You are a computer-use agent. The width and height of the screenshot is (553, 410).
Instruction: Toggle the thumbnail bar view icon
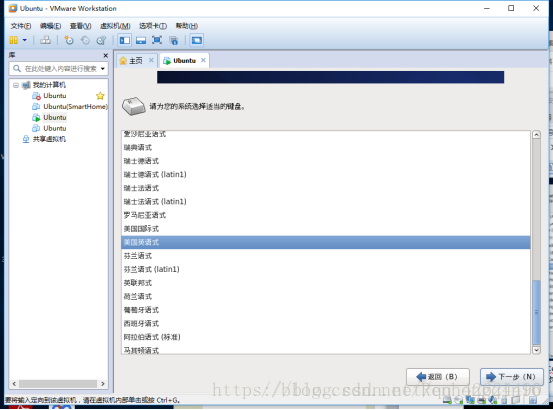pyautogui.click(x=141, y=40)
